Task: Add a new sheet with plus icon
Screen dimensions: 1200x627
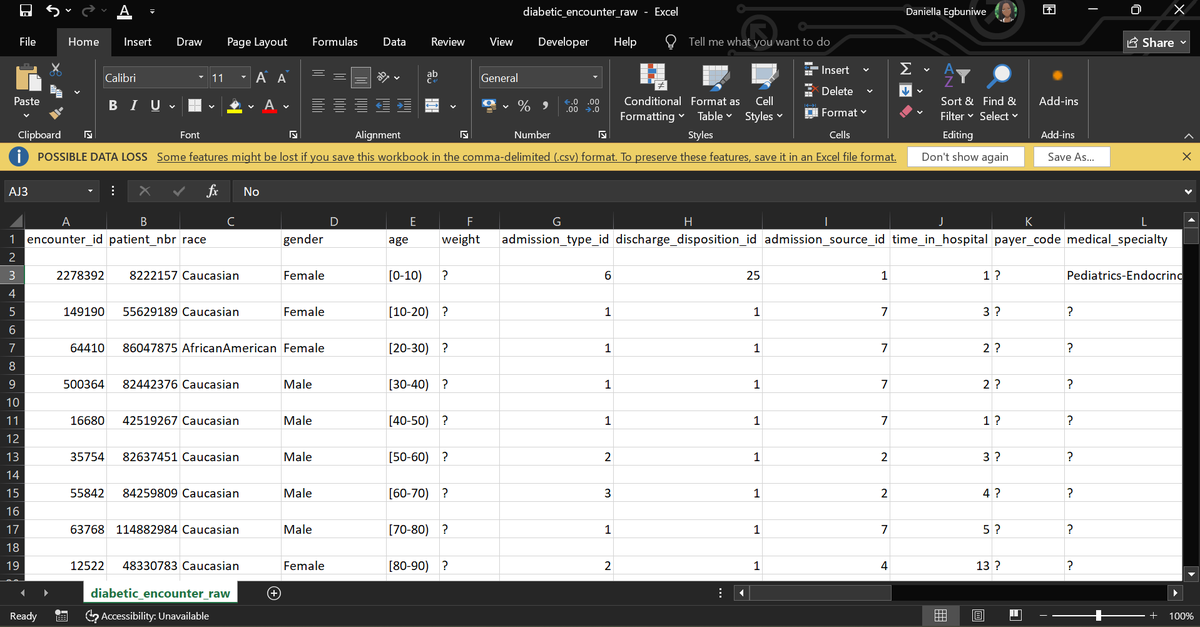Action: click(x=273, y=593)
